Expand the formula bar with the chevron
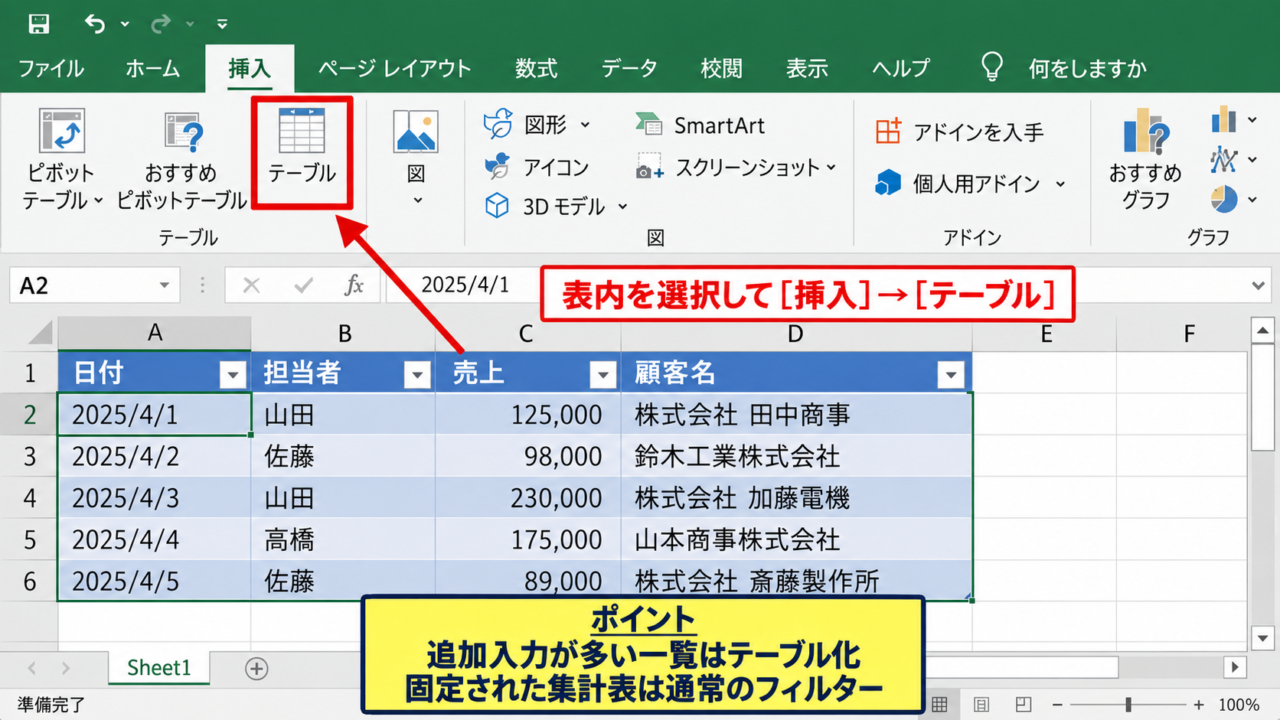This screenshot has height=720, width=1280. (x=1259, y=286)
